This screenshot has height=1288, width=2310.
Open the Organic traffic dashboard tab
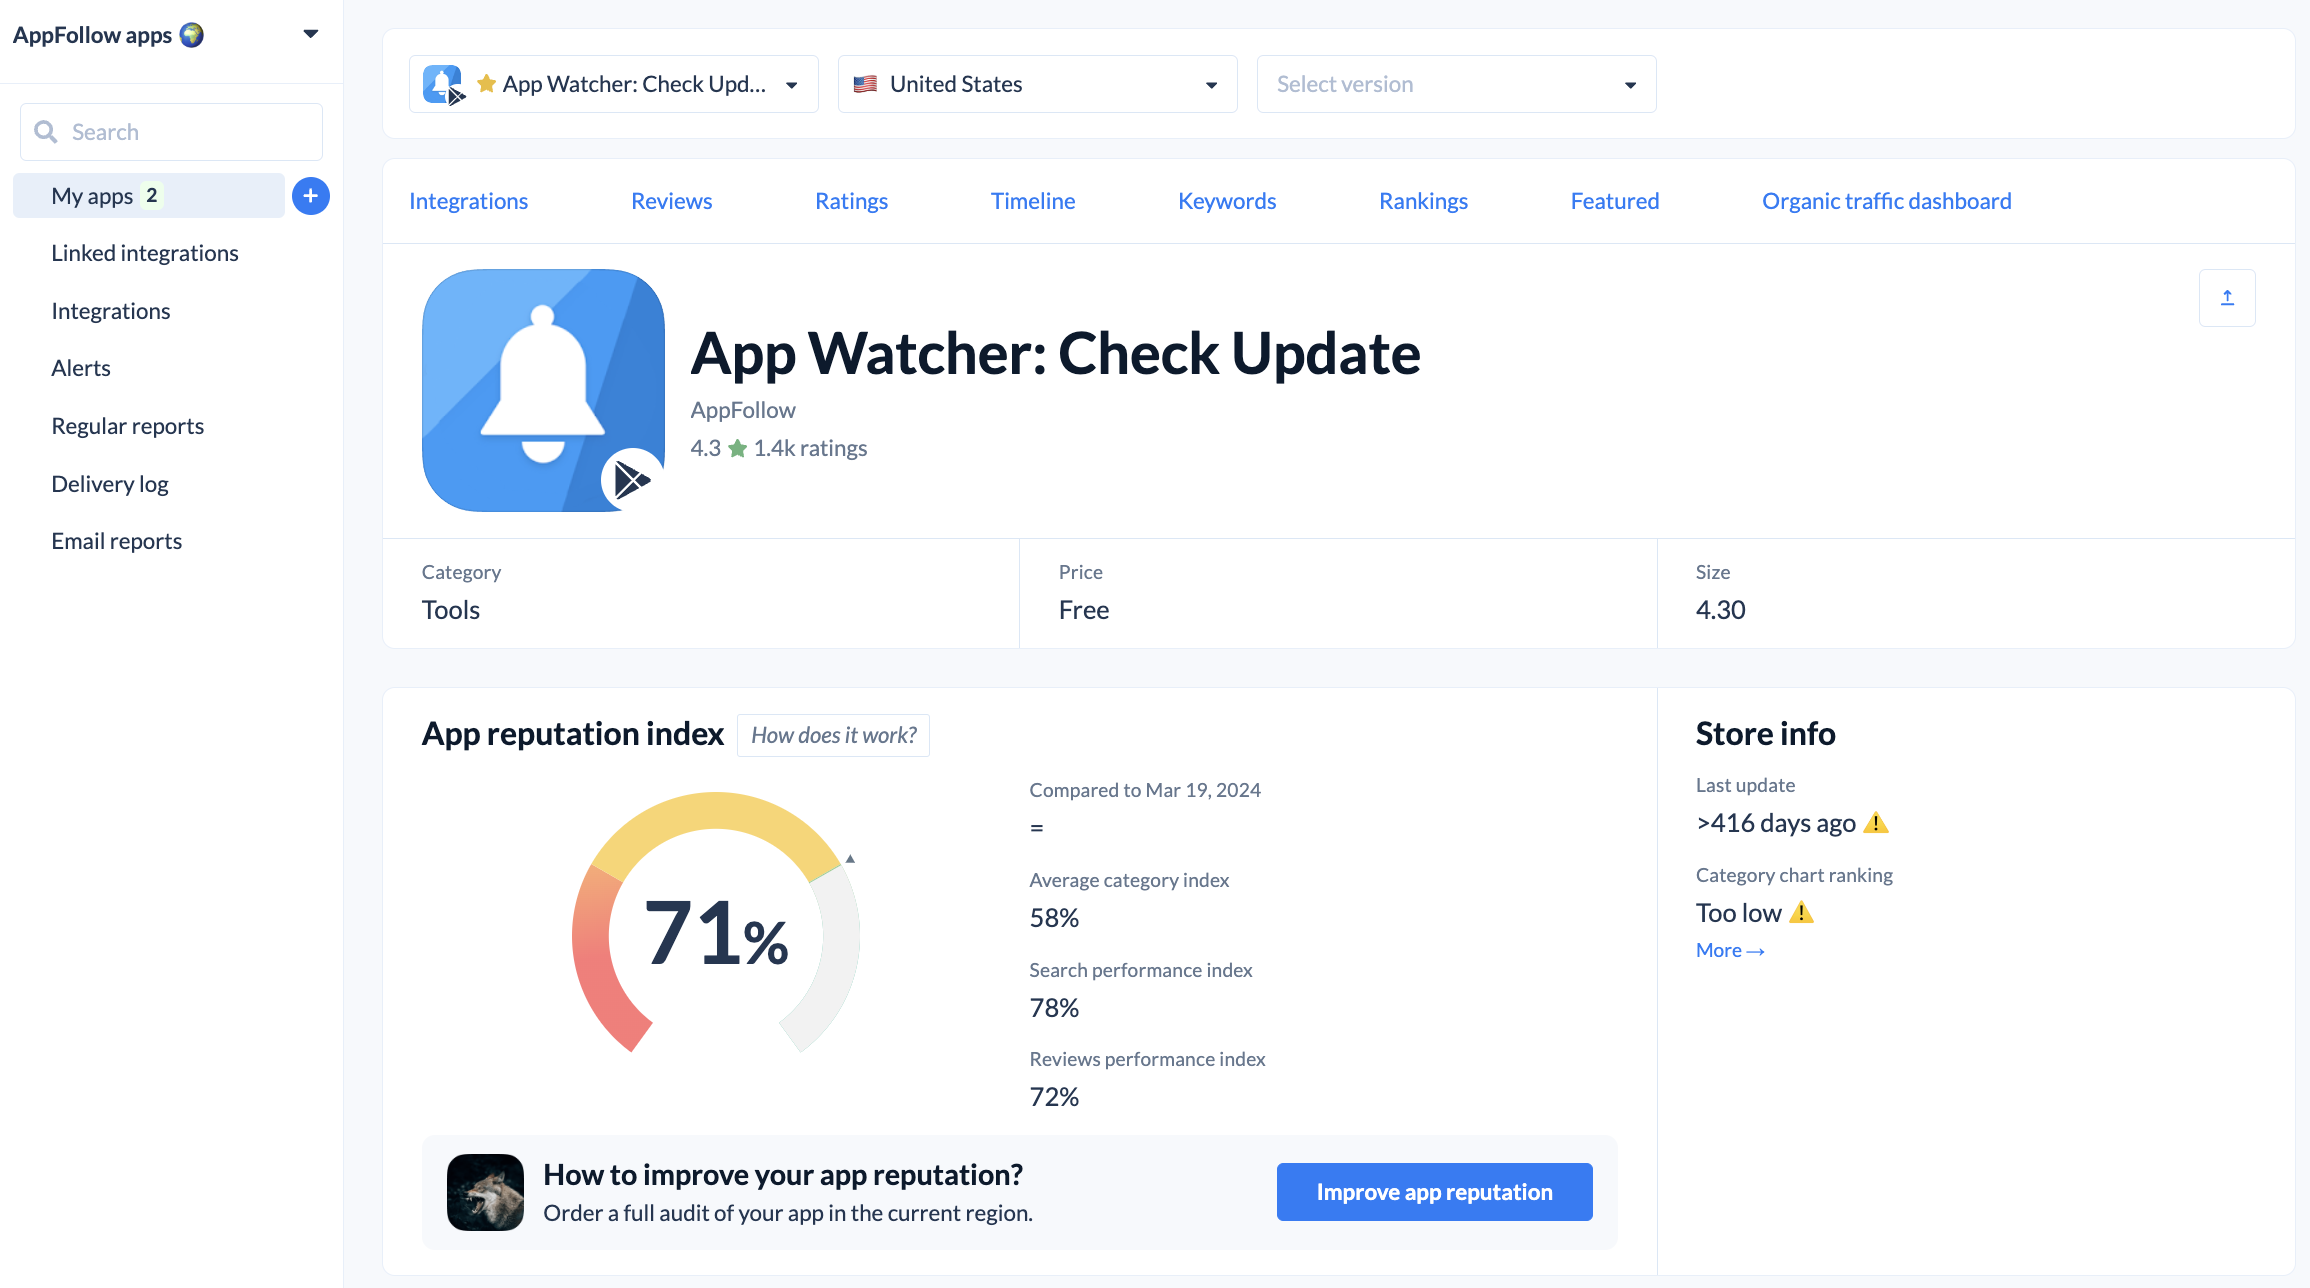[x=1886, y=200]
